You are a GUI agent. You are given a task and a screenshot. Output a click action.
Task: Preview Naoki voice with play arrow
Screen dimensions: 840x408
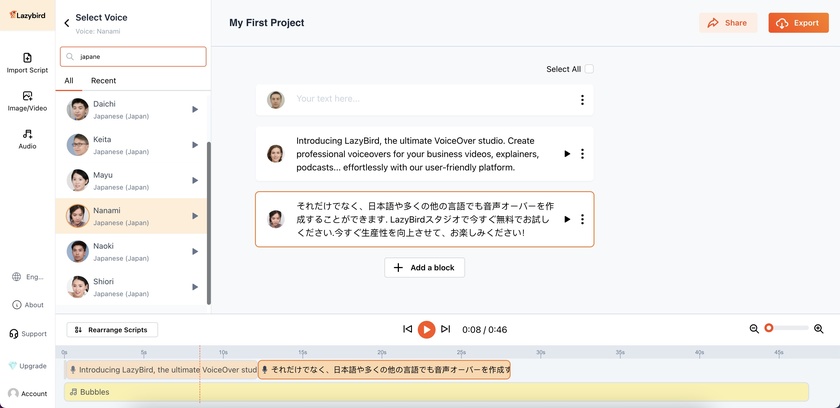(x=195, y=251)
